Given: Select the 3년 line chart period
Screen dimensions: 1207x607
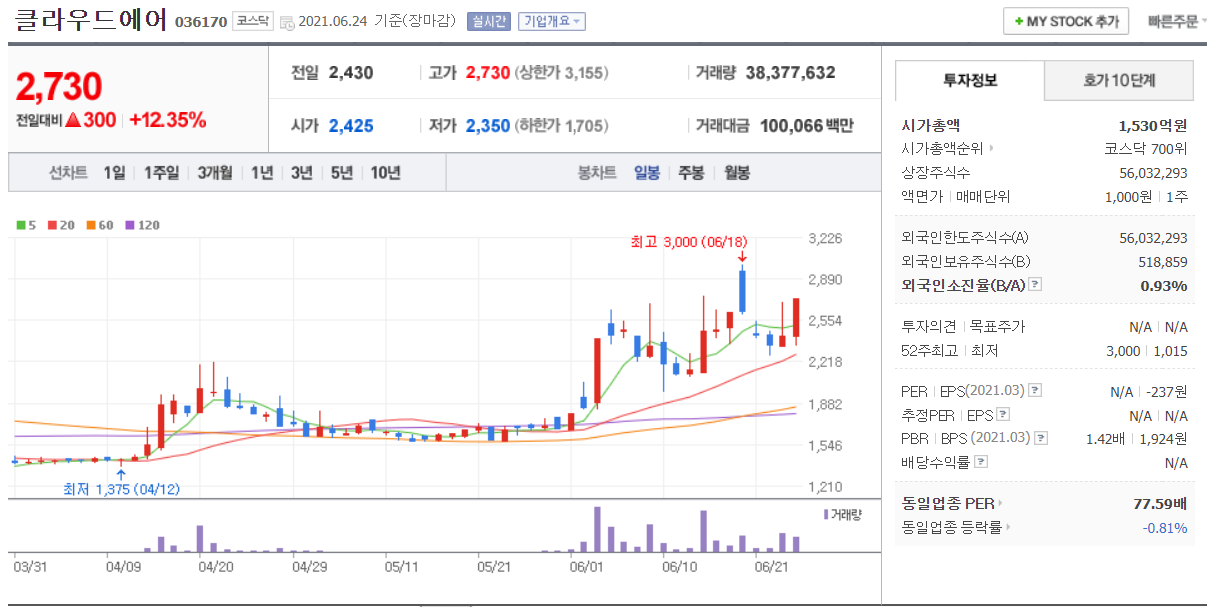Looking at the screenshot, I should tap(302, 172).
